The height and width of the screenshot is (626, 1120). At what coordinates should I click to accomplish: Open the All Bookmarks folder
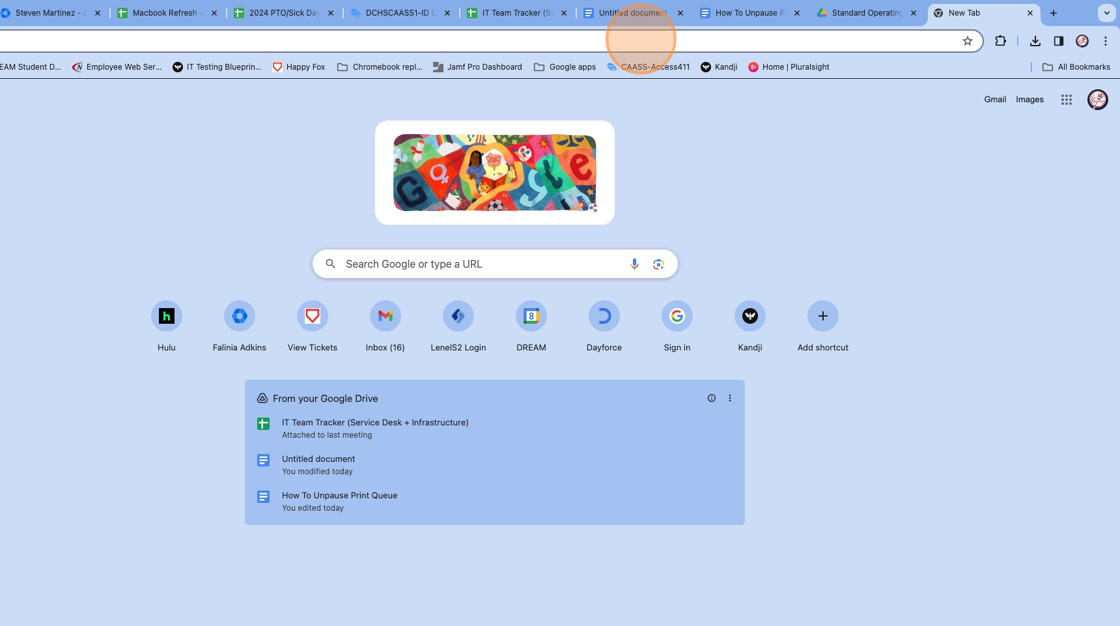[1076, 66]
